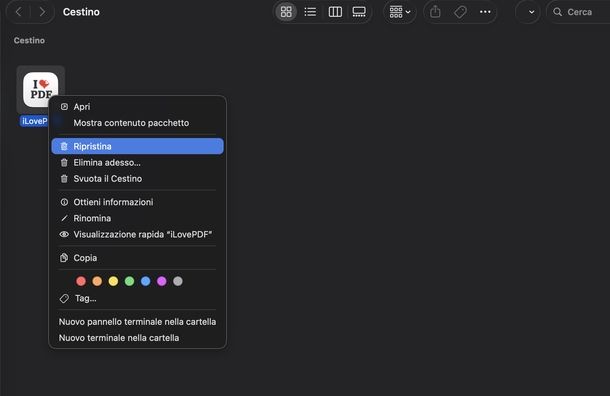Switch to gallery view
610x396 pixels.
[x=359, y=12]
